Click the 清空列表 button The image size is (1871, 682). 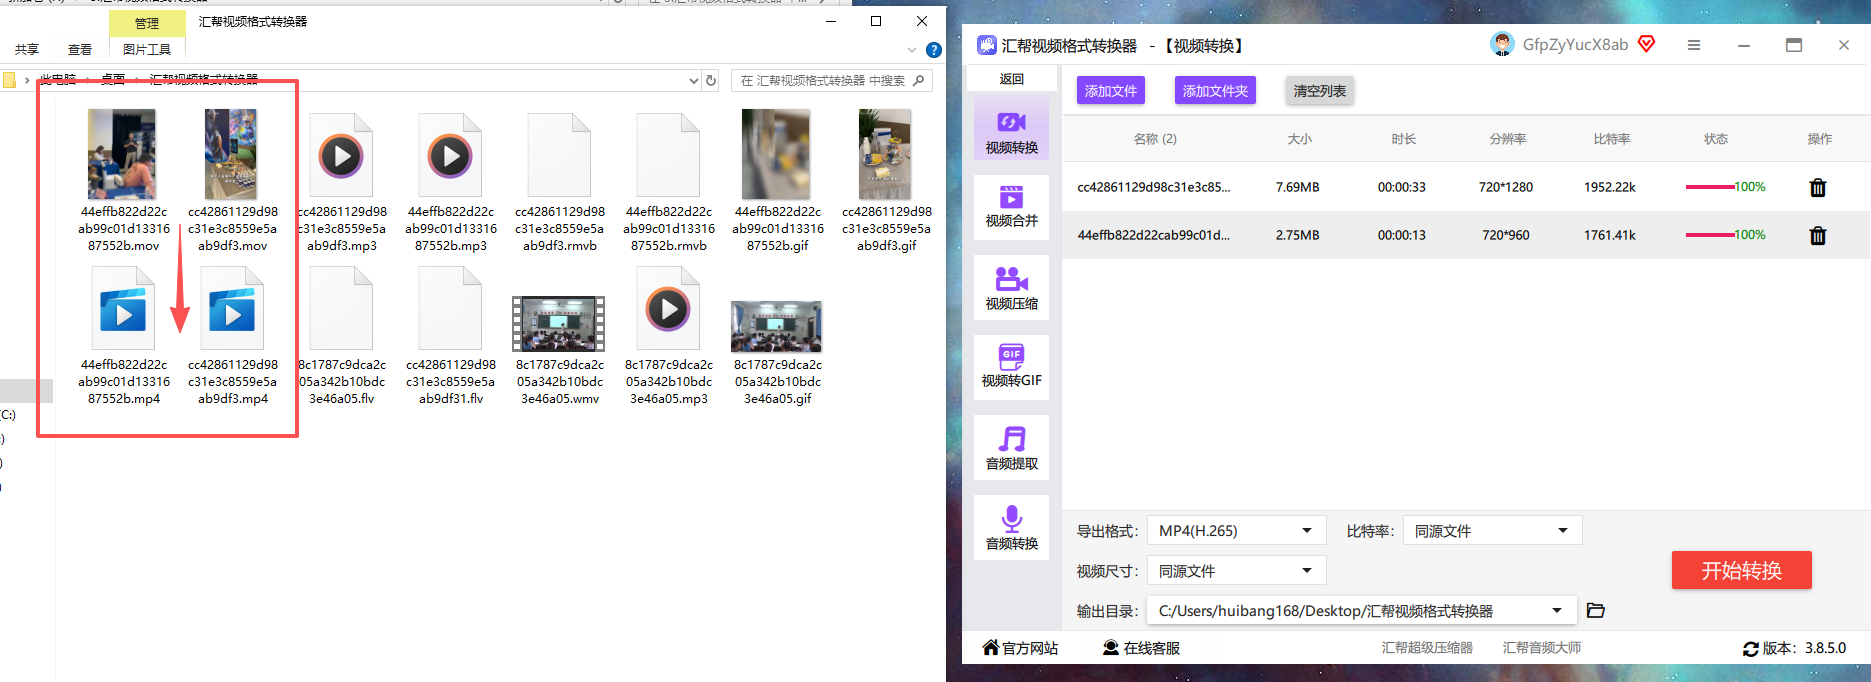(1319, 91)
